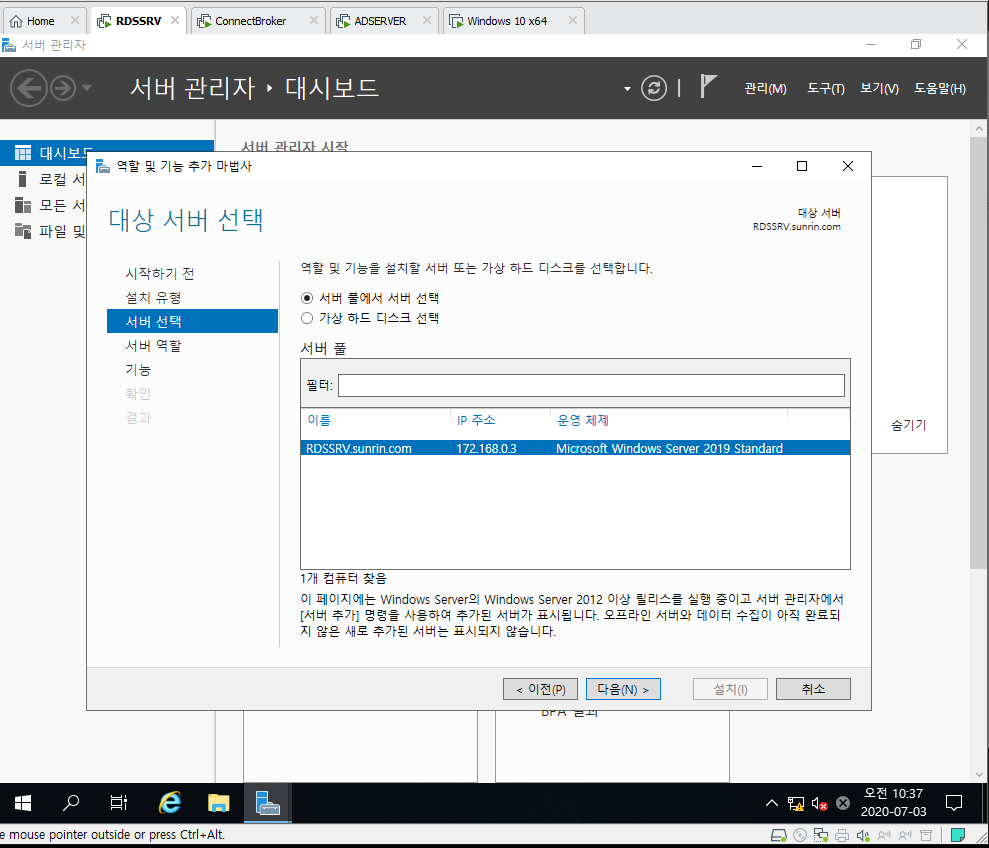Open dropdown arrow left of refresh icon
This screenshot has height=848, width=989.
[627, 88]
